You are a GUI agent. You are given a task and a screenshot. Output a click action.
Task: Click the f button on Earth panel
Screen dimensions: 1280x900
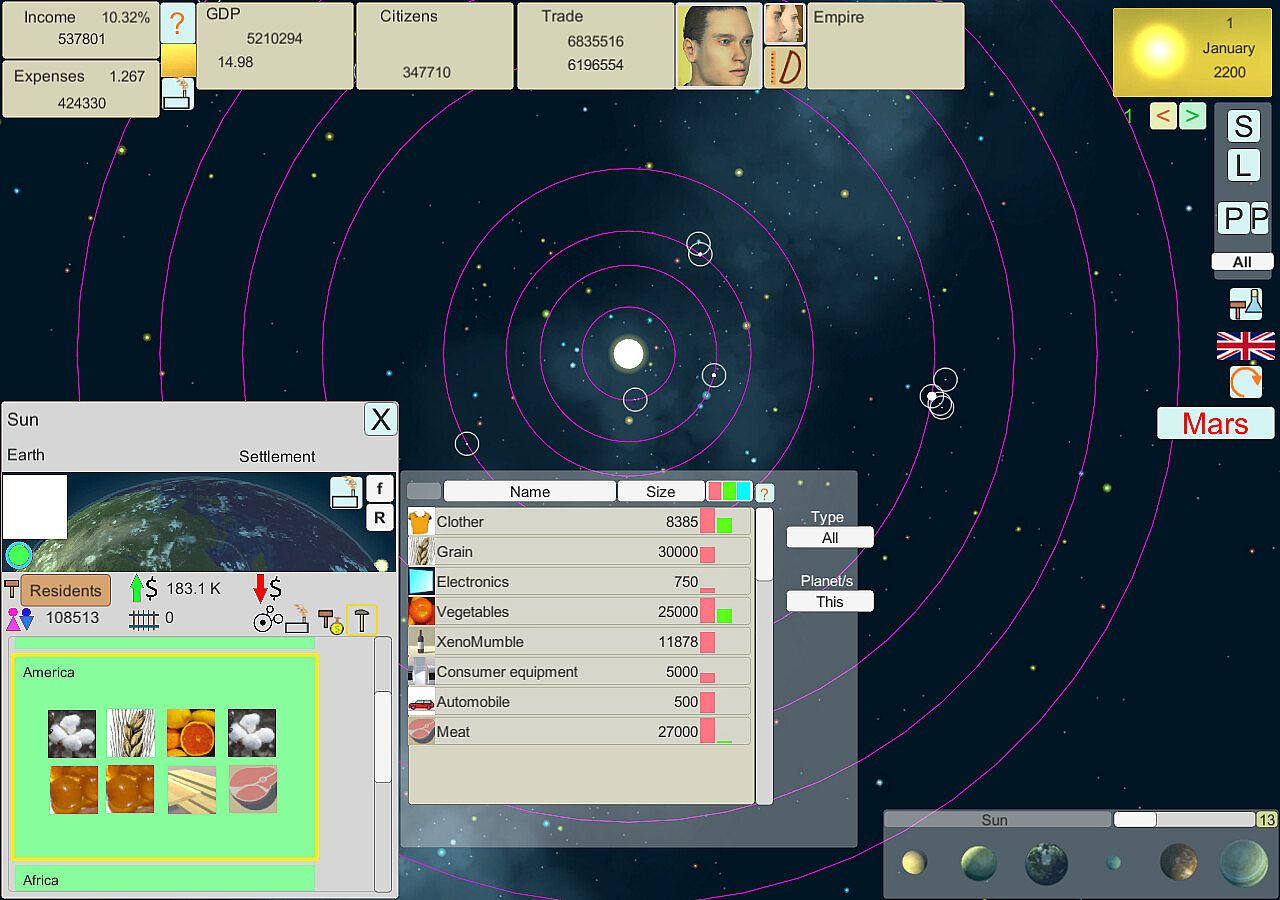(379, 488)
